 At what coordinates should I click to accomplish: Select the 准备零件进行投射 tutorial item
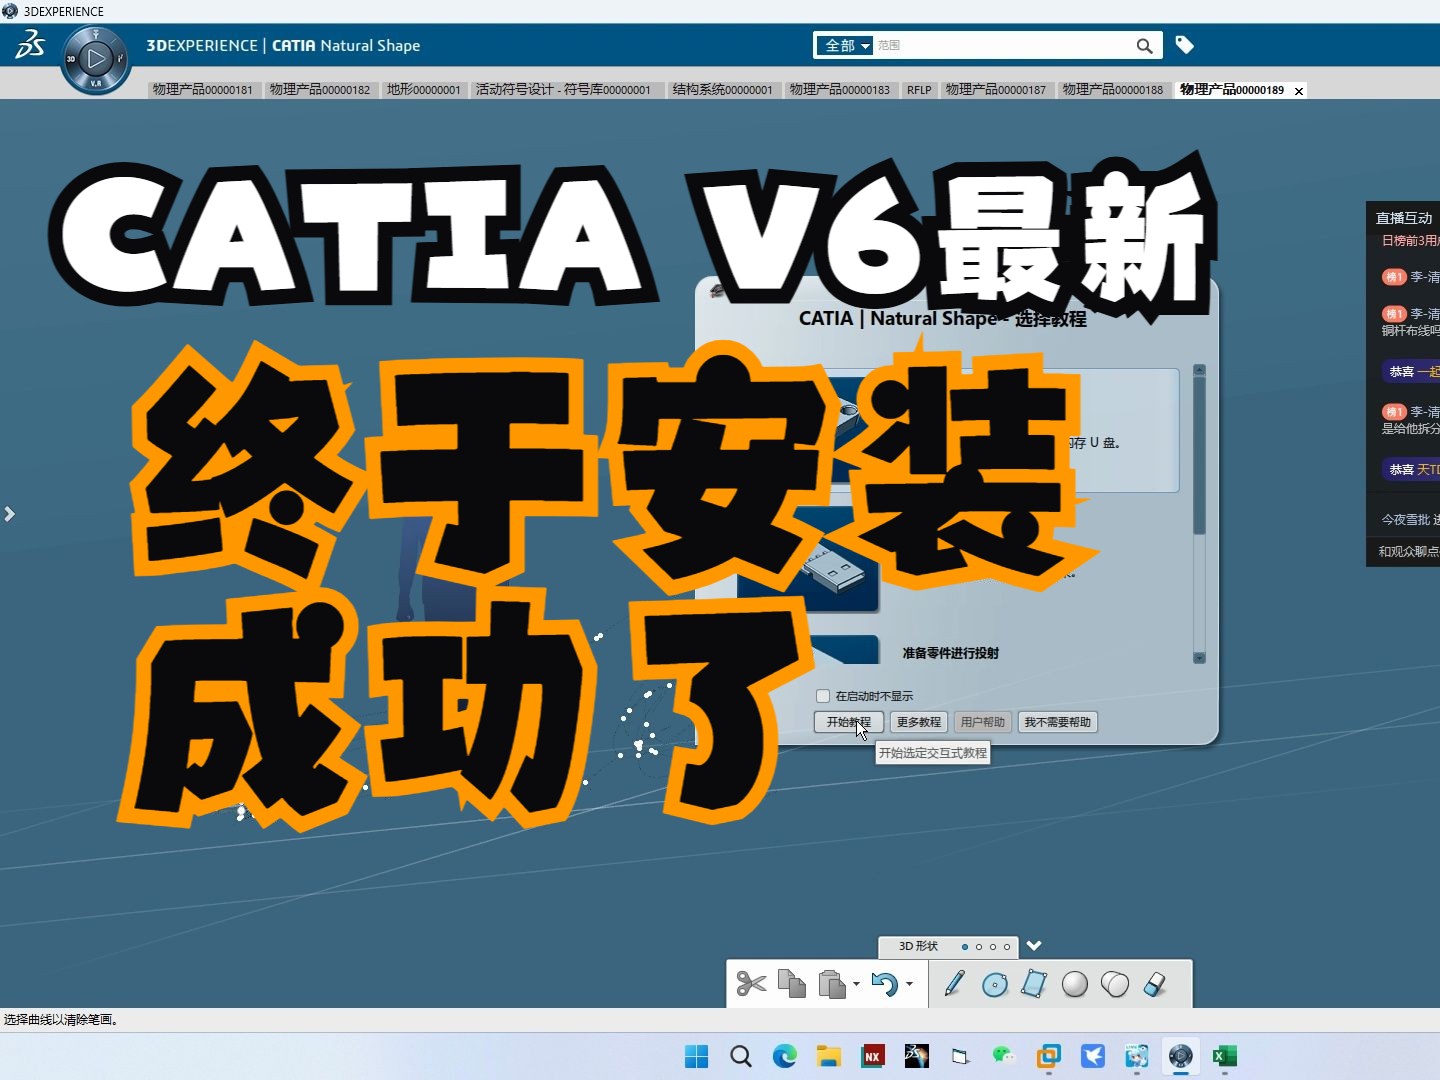tap(951, 653)
